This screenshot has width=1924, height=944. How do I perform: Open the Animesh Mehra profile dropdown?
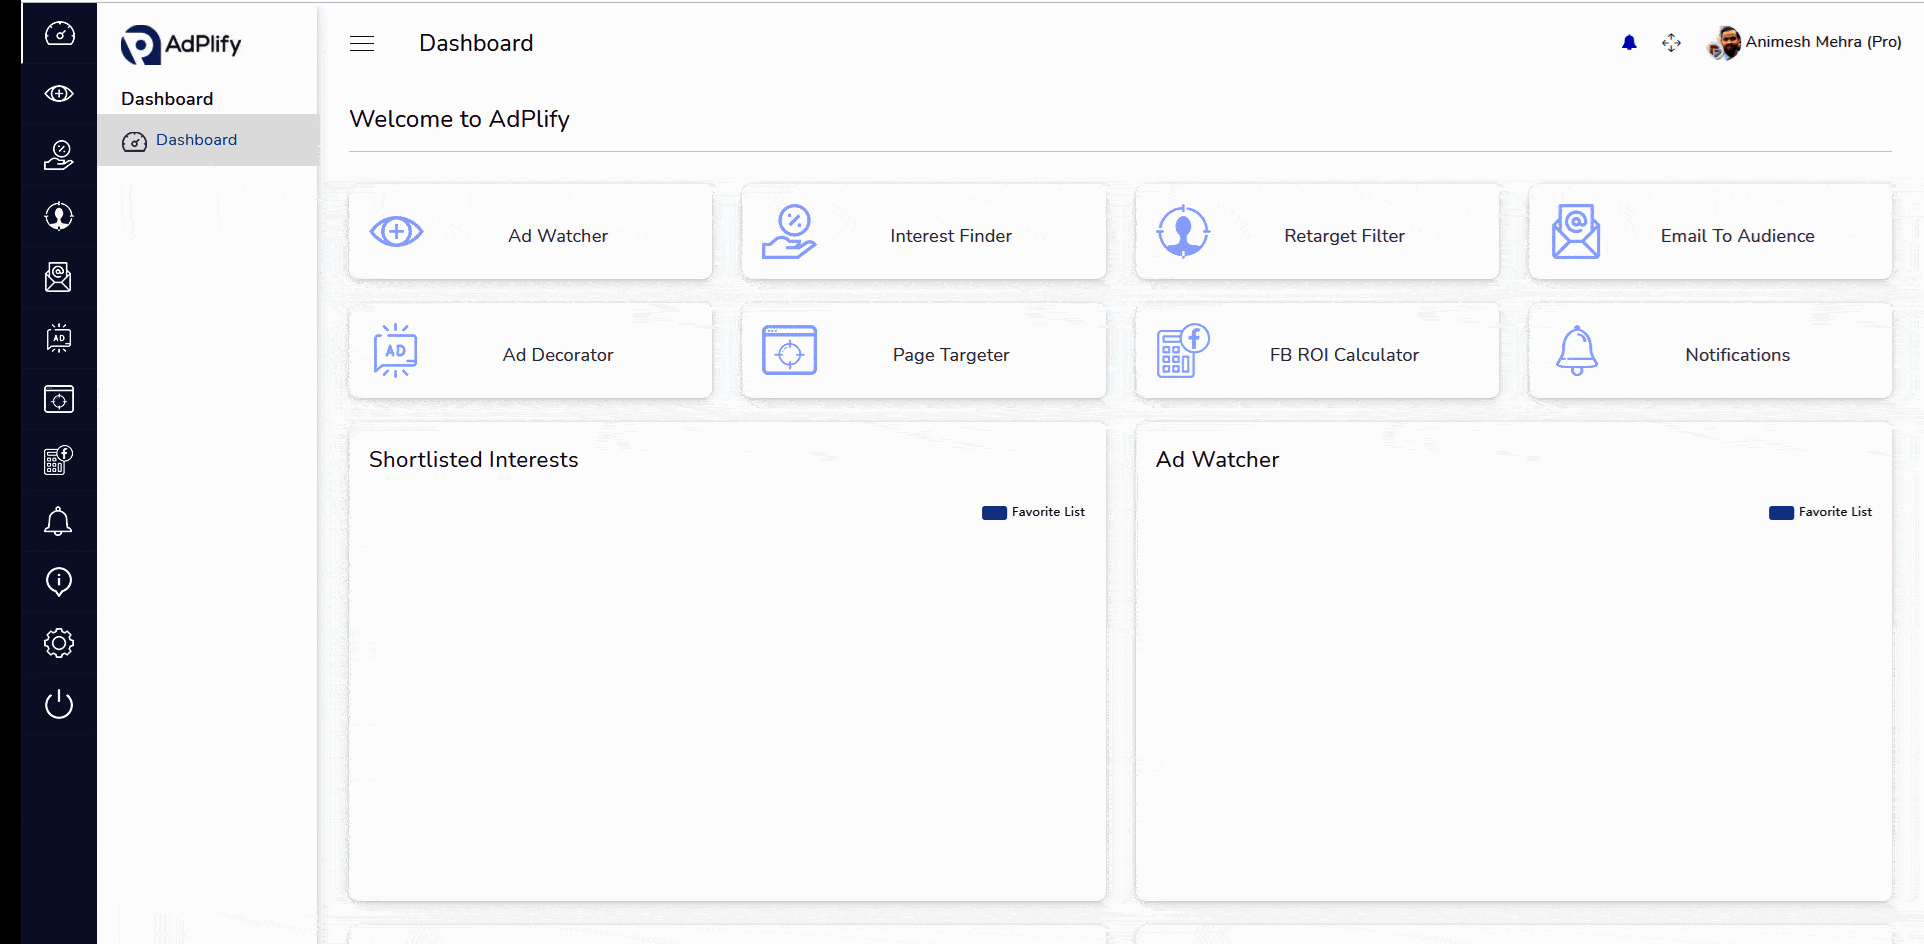1805,42
